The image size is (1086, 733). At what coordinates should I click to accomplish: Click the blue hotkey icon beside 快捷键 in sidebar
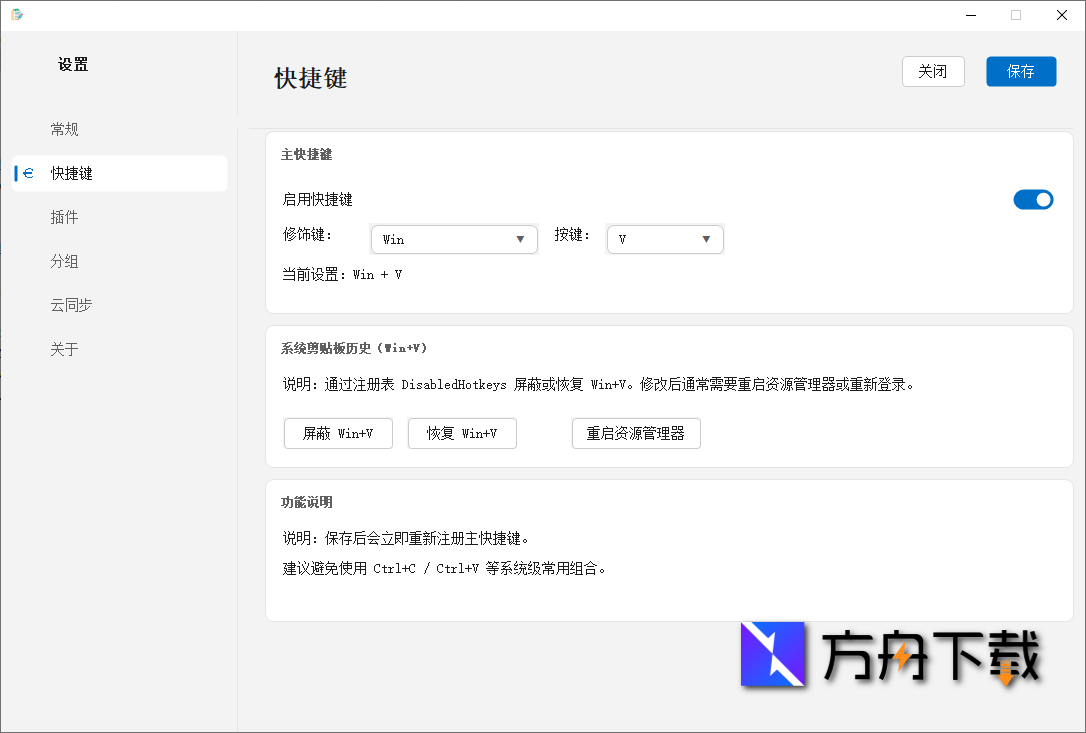click(28, 172)
